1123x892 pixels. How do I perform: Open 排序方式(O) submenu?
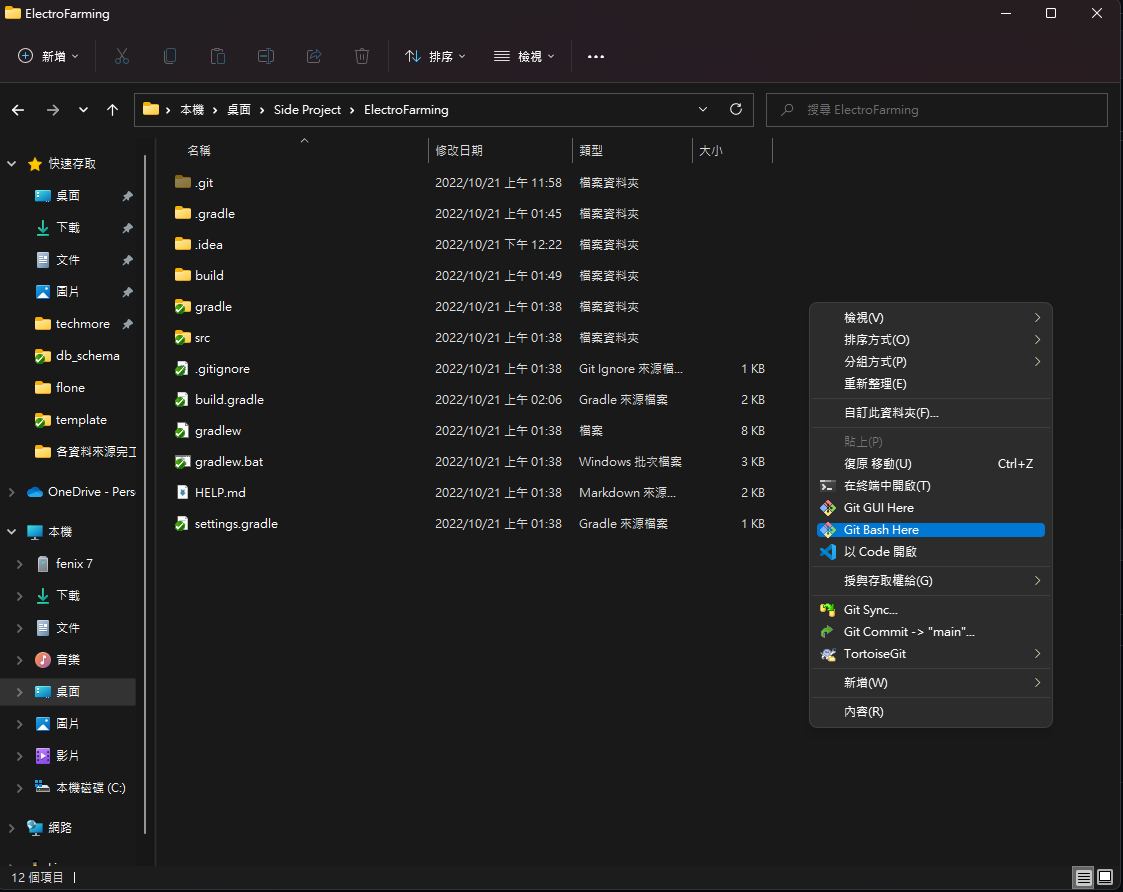pyautogui.click(x=930, y=340)
